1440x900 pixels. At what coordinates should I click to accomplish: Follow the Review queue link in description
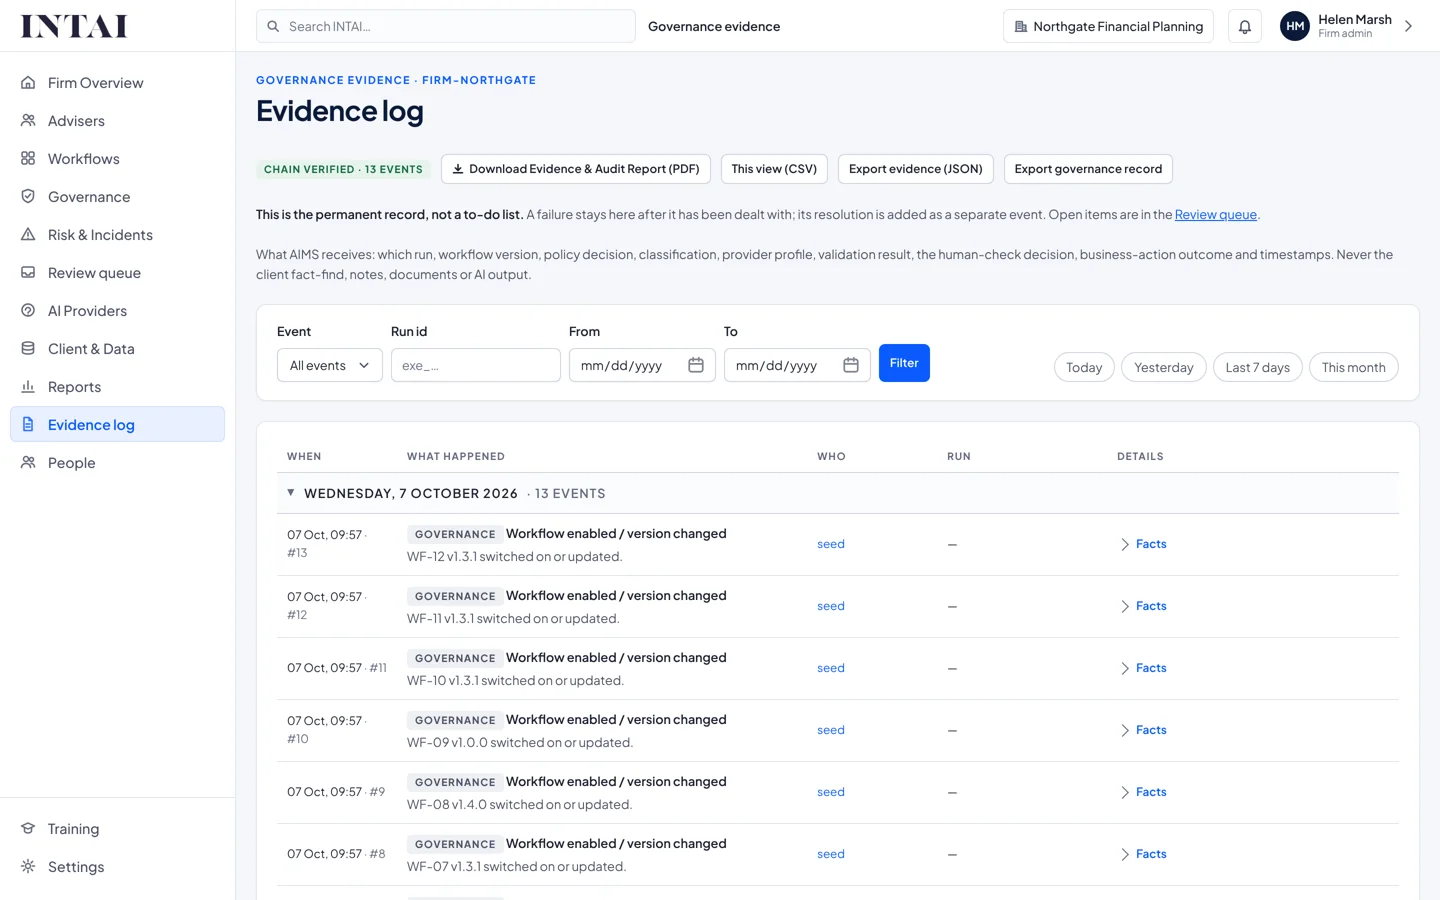1215,215
